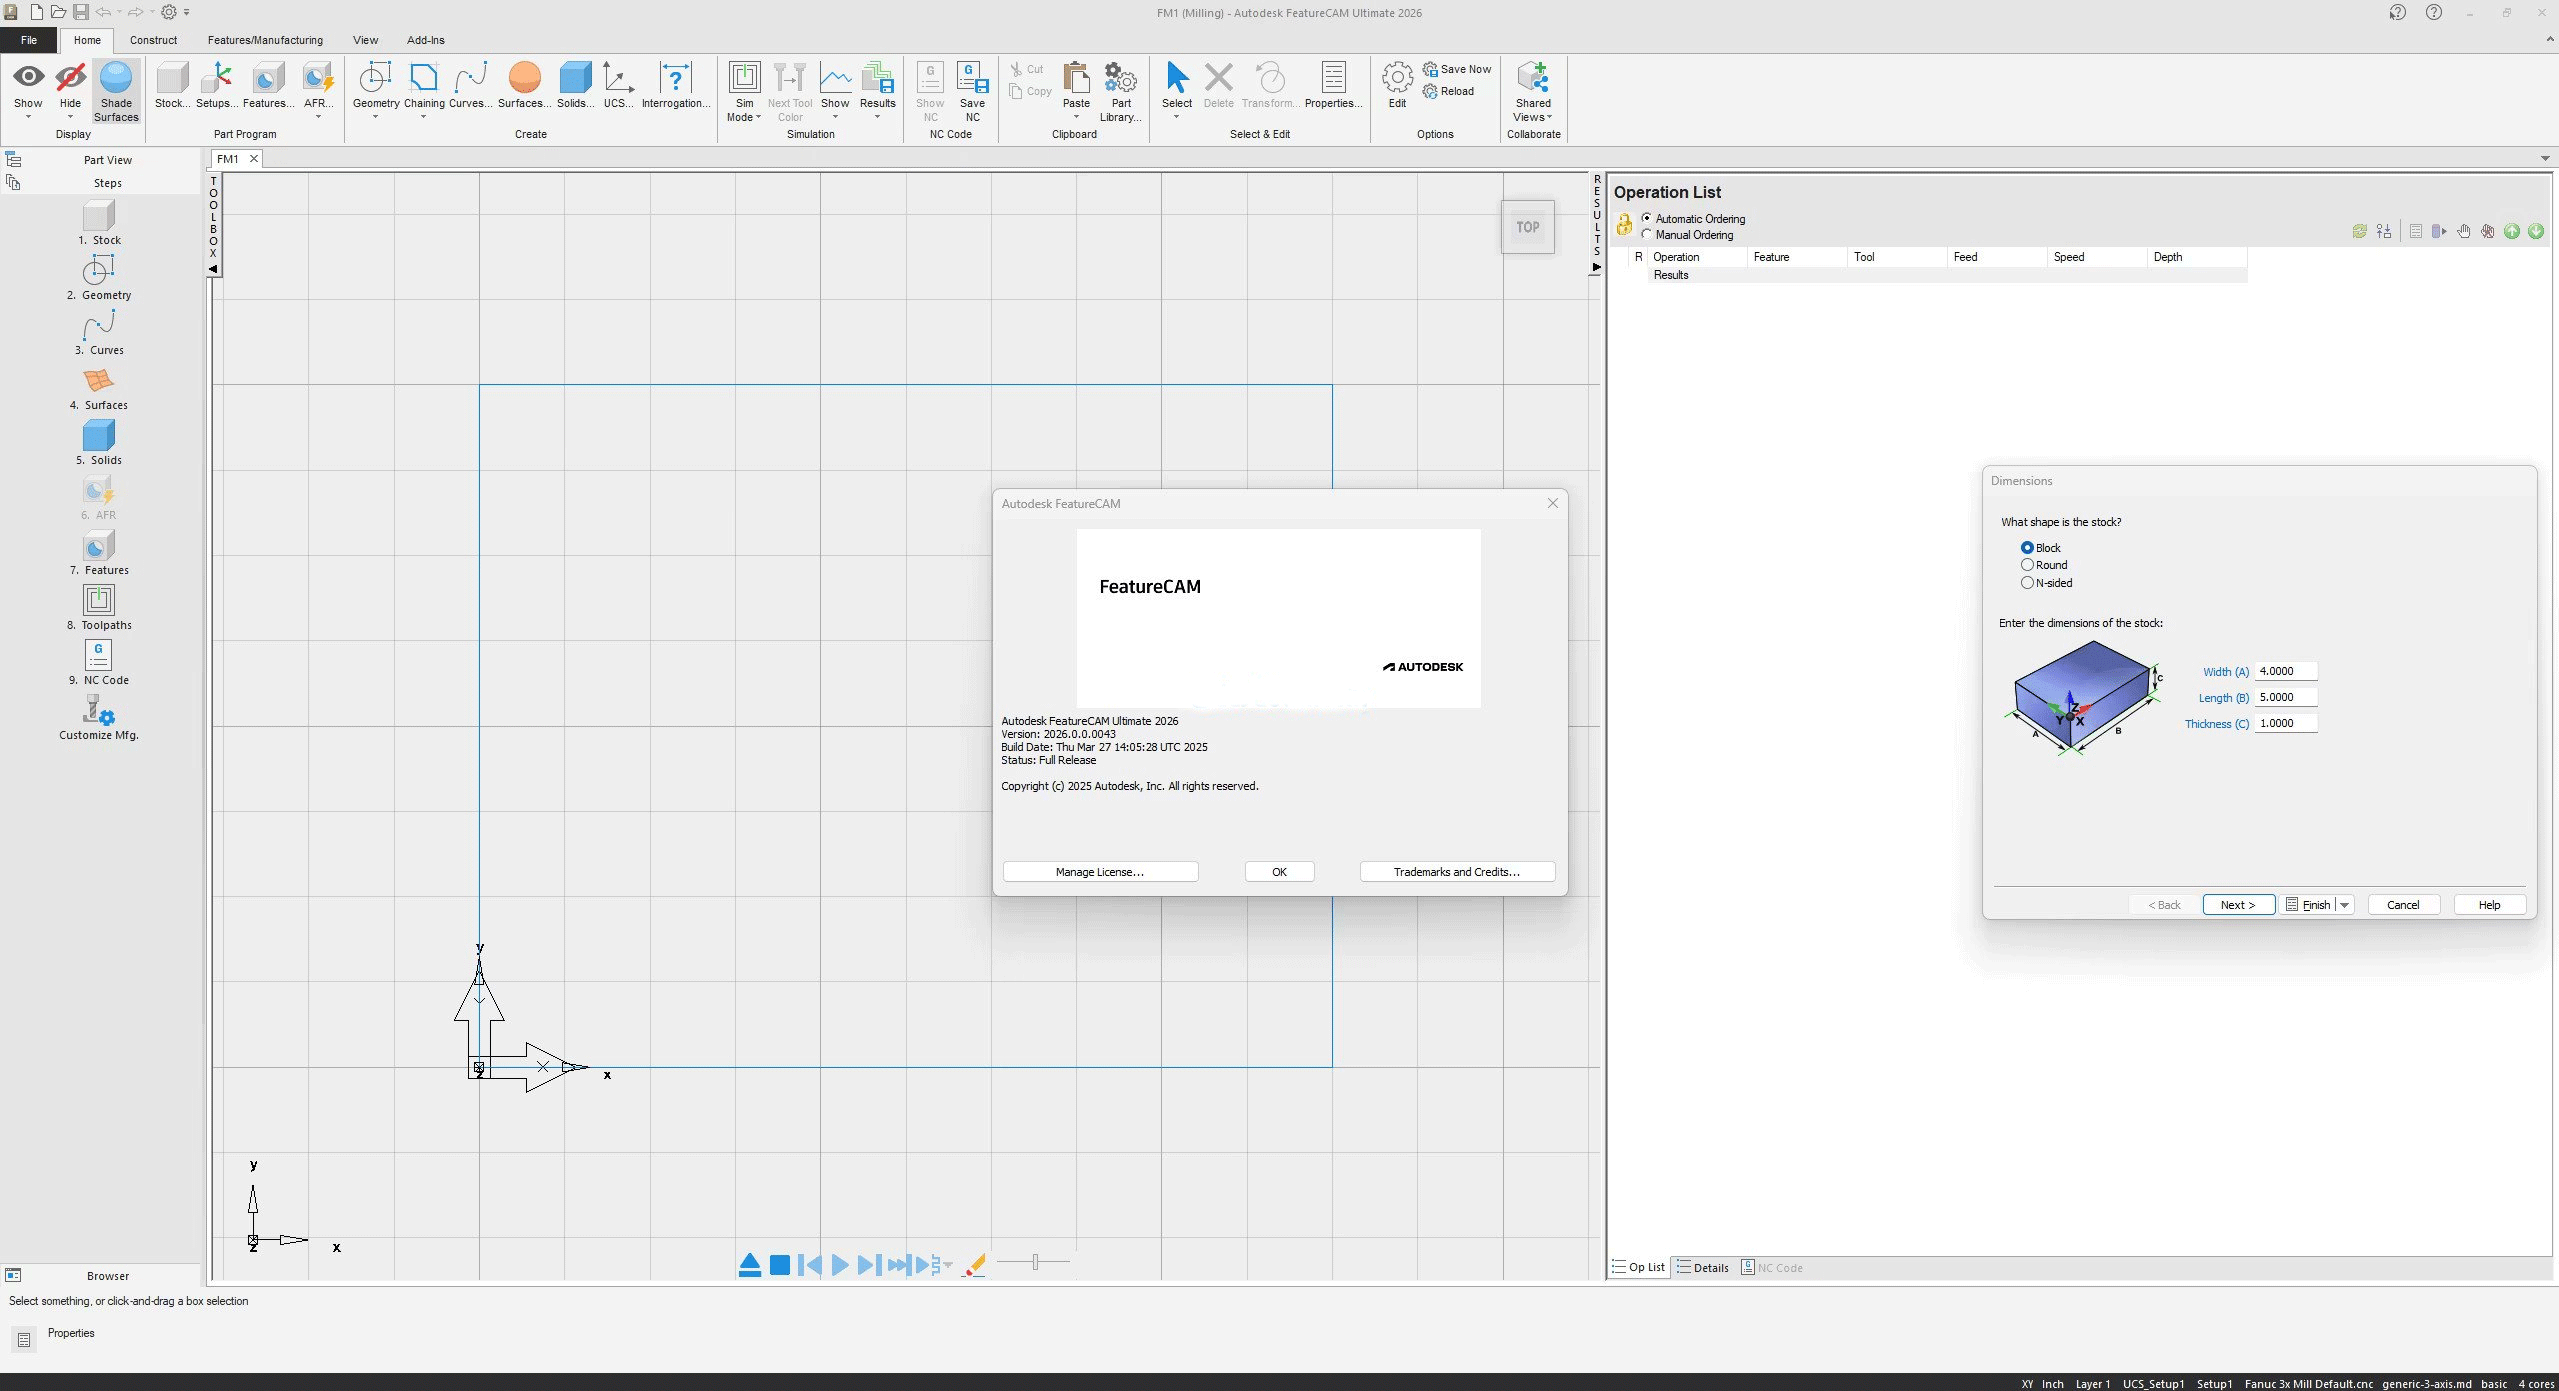The image size is (2559, 1391).
Task: Select the Block stock shape
Action: click(x=2027, y=547)
